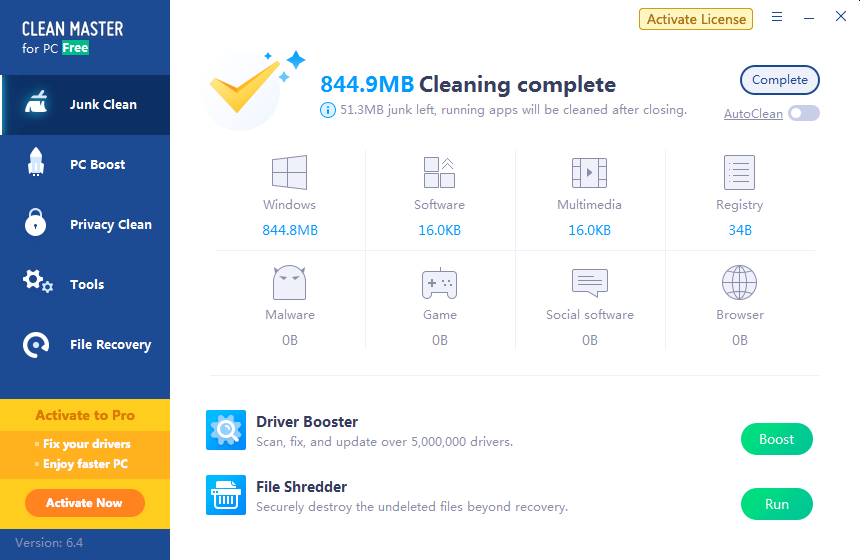
Task: Select the Multimedia film icon
Action: [589, 172]
